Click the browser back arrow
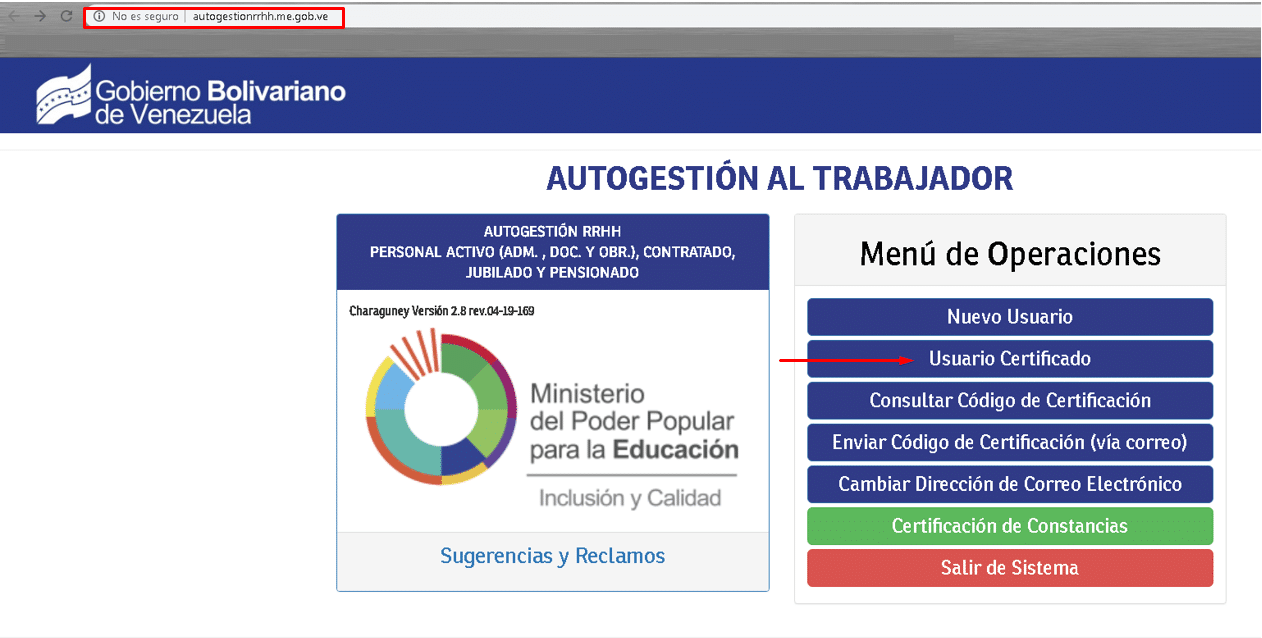The height and width of the screenshot is (638, 1262). point(14,16)
